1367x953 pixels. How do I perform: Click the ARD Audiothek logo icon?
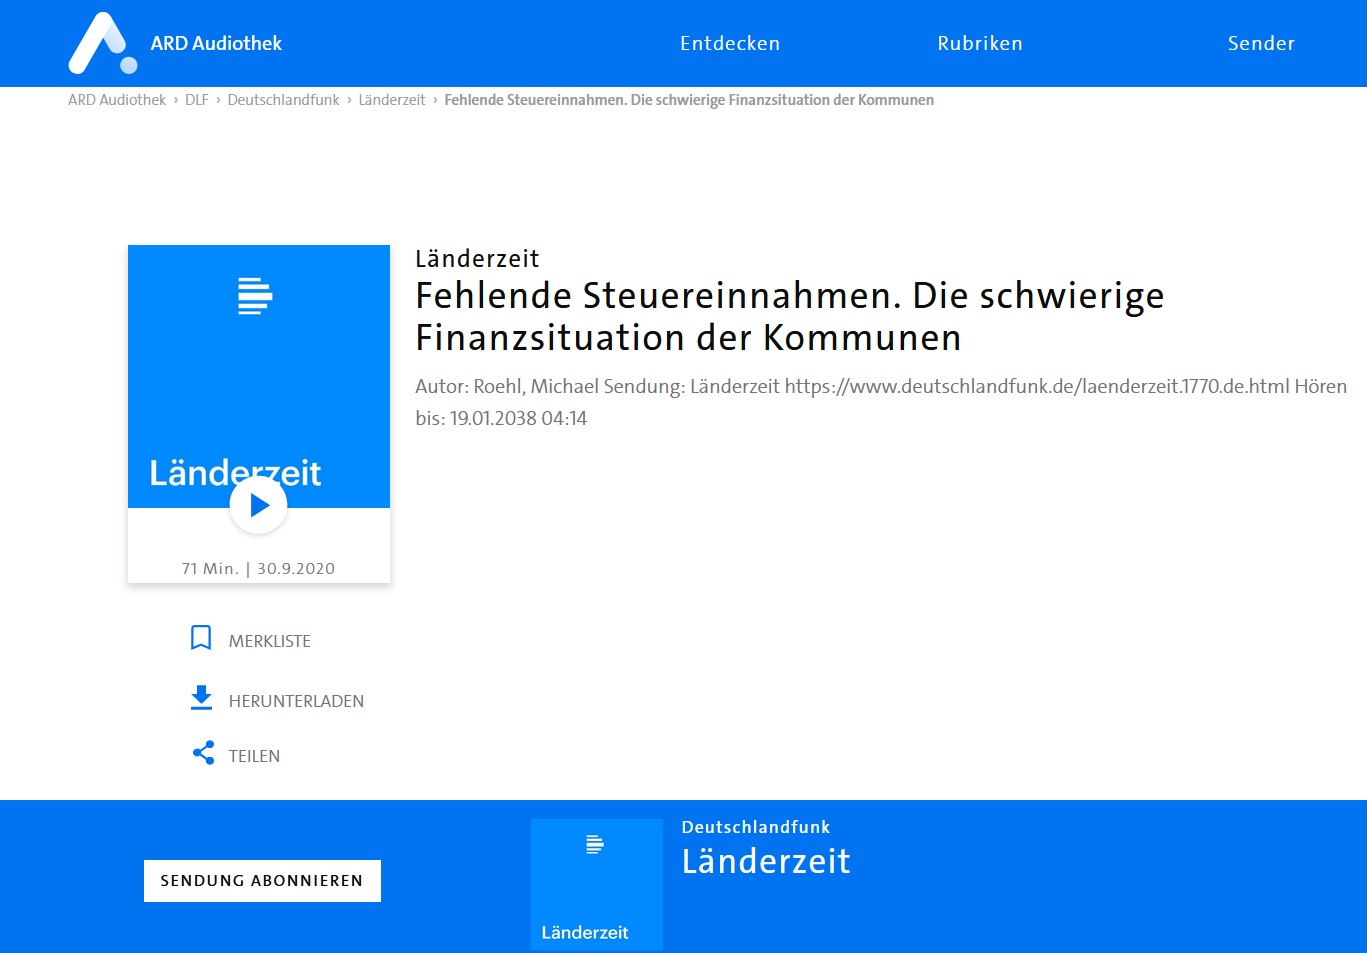(102, 43)
